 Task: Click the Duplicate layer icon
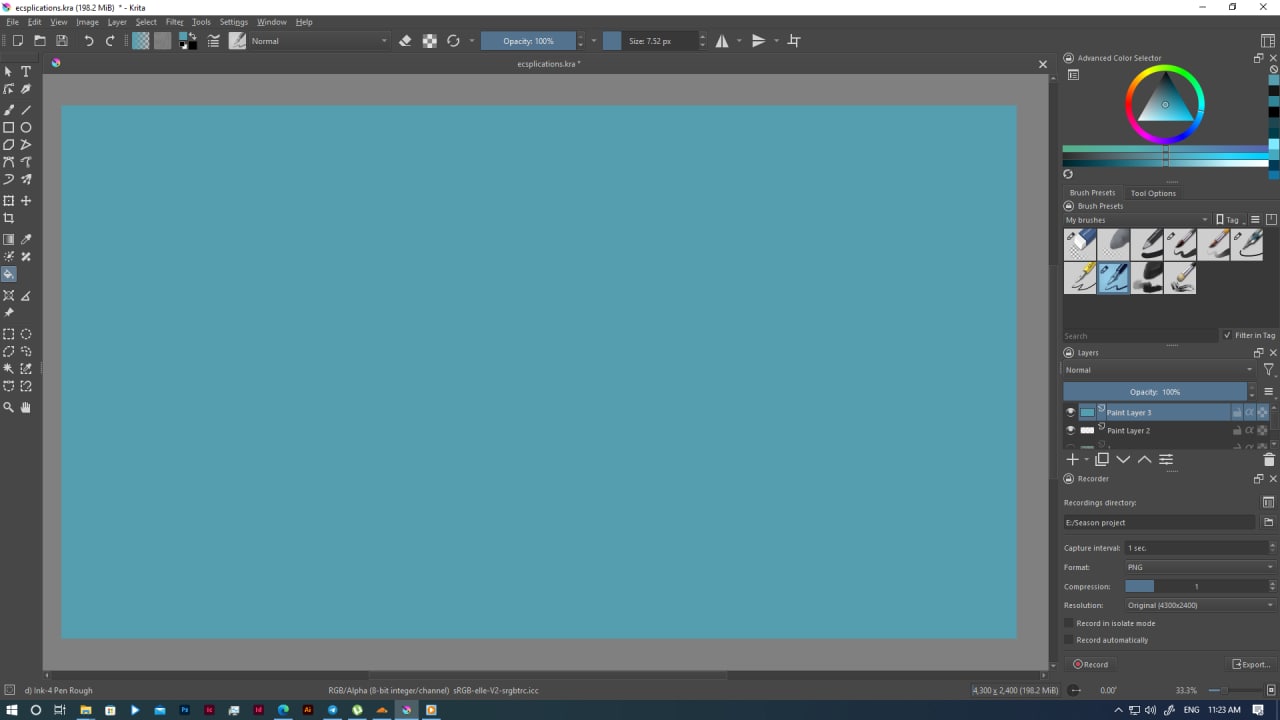(x=1101, y=459)
